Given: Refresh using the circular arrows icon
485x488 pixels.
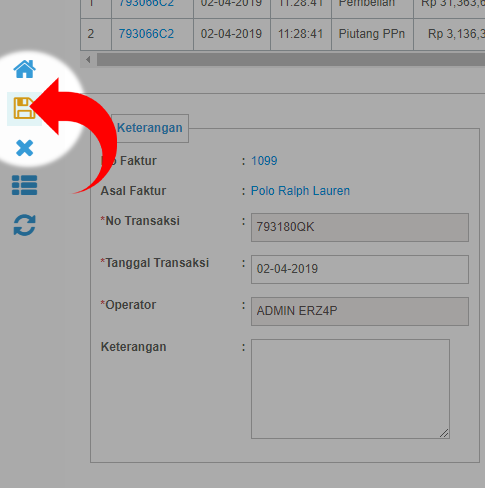Looking at the screenshot, I should (24, 225).
